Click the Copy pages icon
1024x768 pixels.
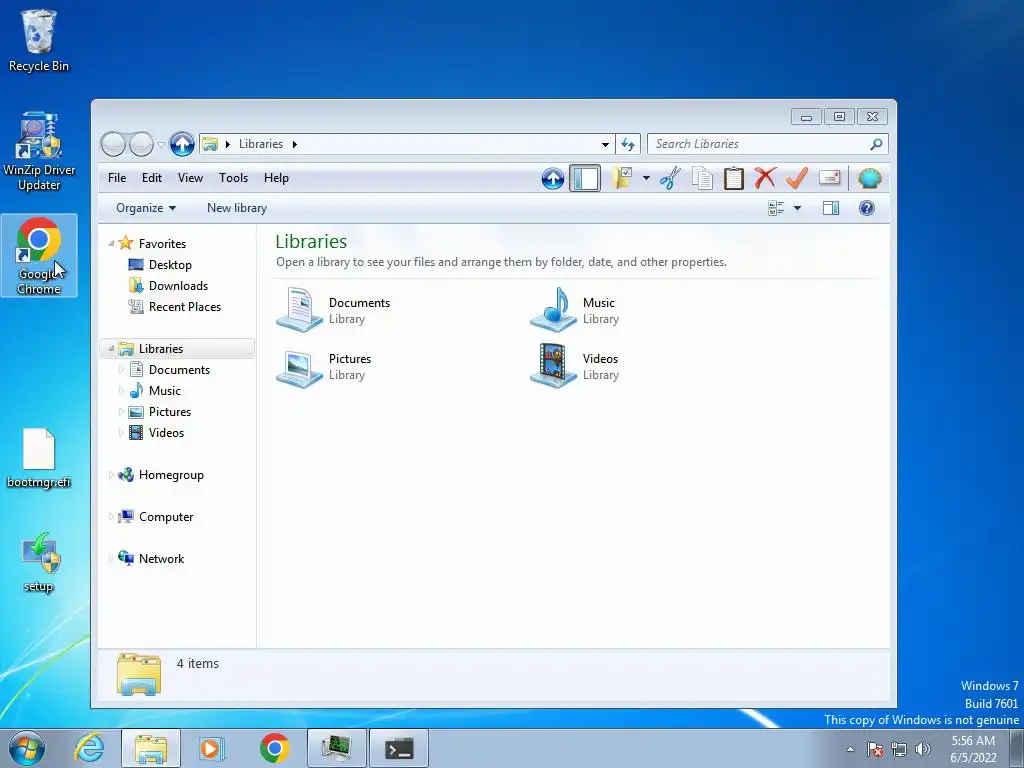click(x=702, y=178)
